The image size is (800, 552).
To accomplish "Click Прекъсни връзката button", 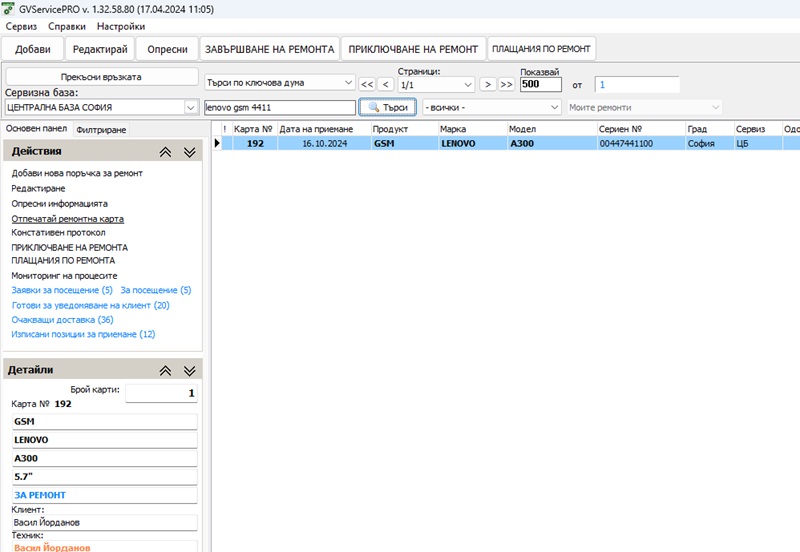I will coord(102,77).
